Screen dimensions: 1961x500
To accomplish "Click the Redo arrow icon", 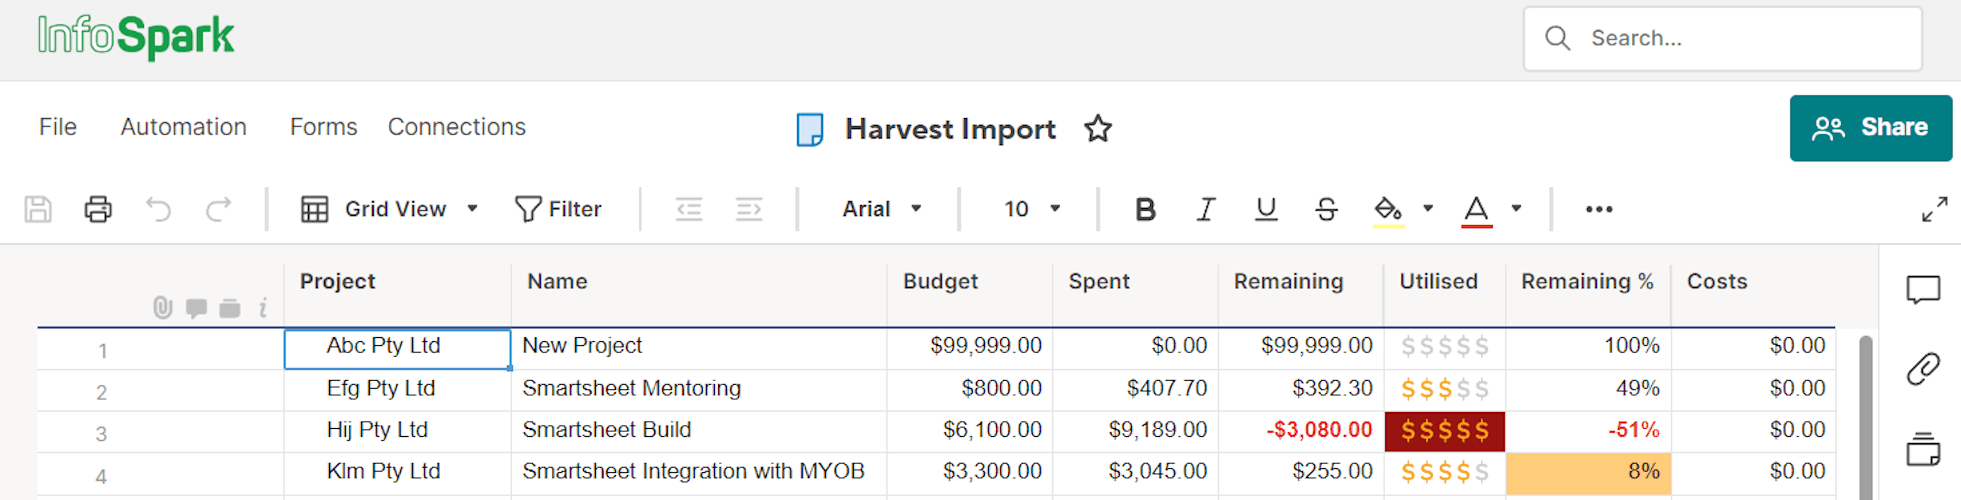I will (x=218, y=209).
